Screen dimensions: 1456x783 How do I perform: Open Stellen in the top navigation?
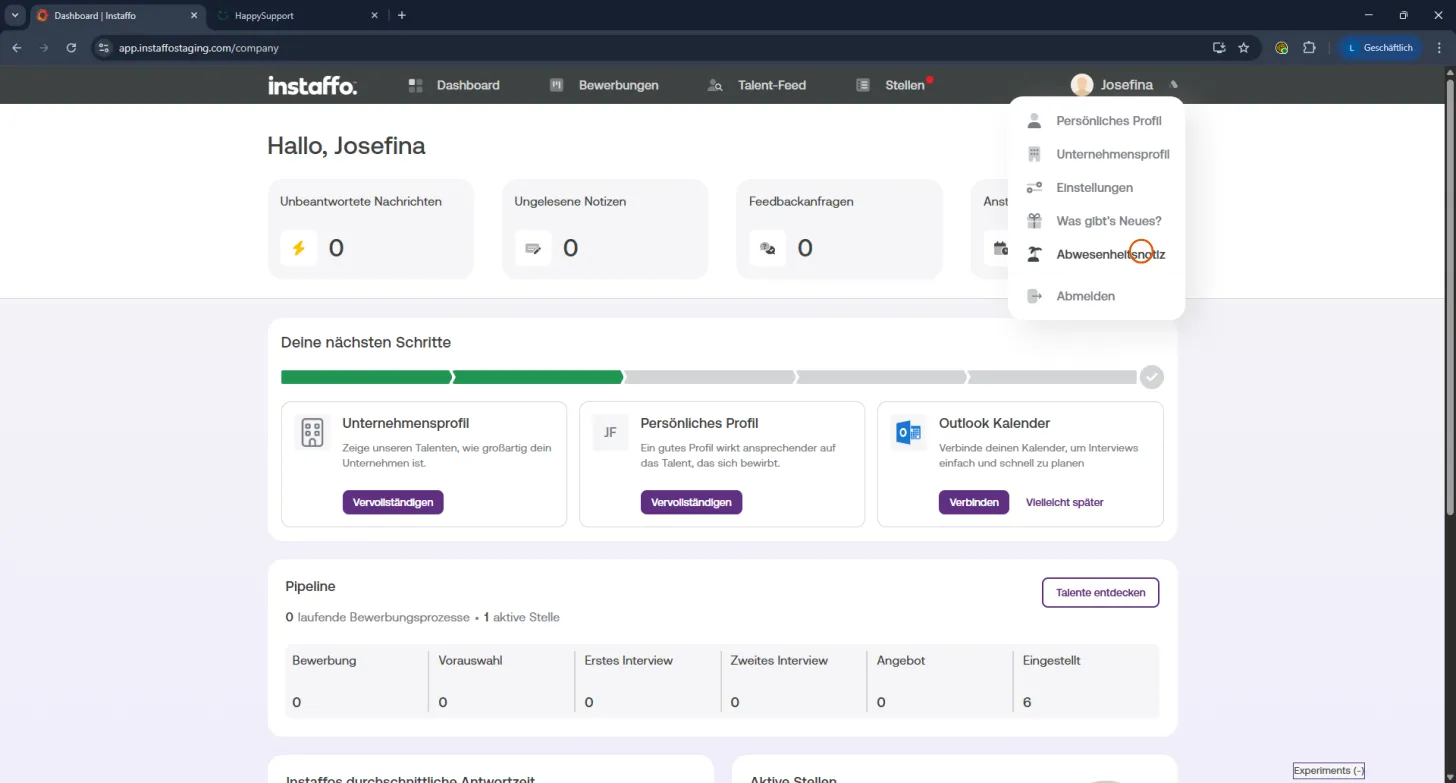pos(891,85)
